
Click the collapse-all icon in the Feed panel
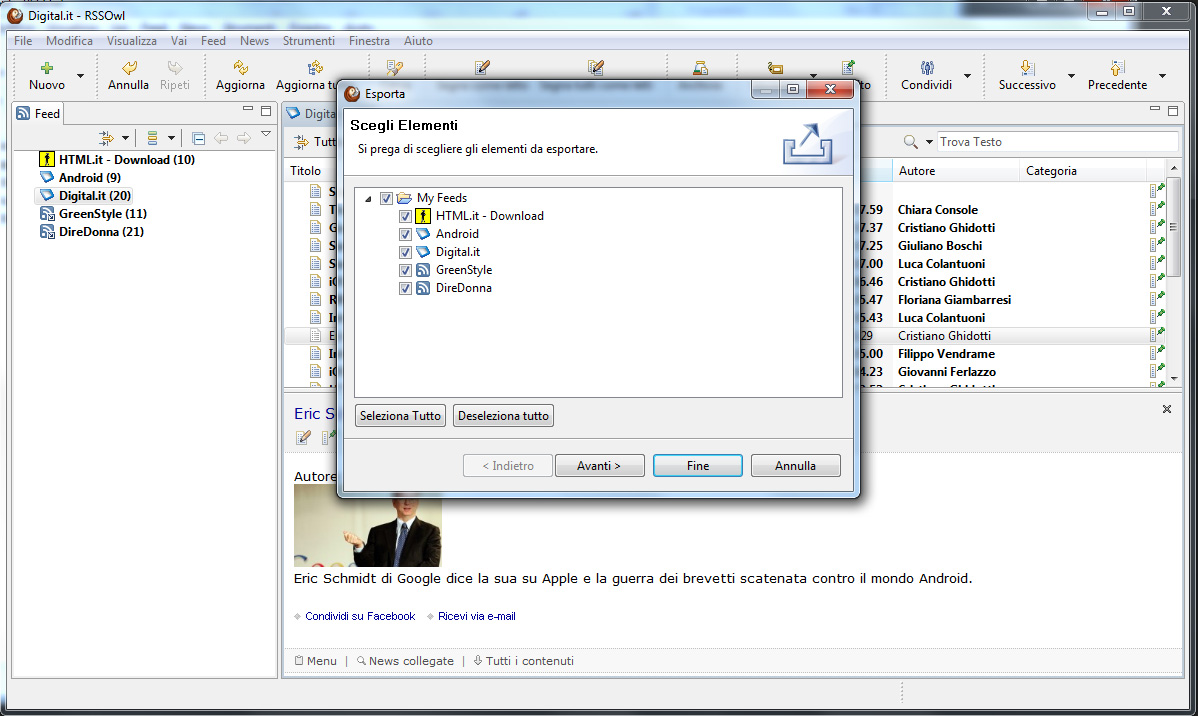pyautogui.click(x=199, y=138)
